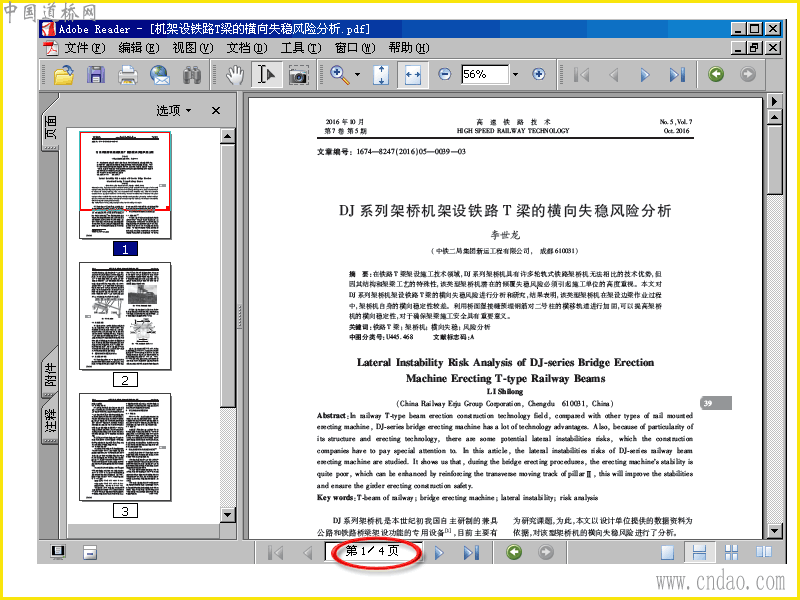The image size is (800, 600).
Task: Click the 56% zoom field
Action: click(x=485, y=74)
